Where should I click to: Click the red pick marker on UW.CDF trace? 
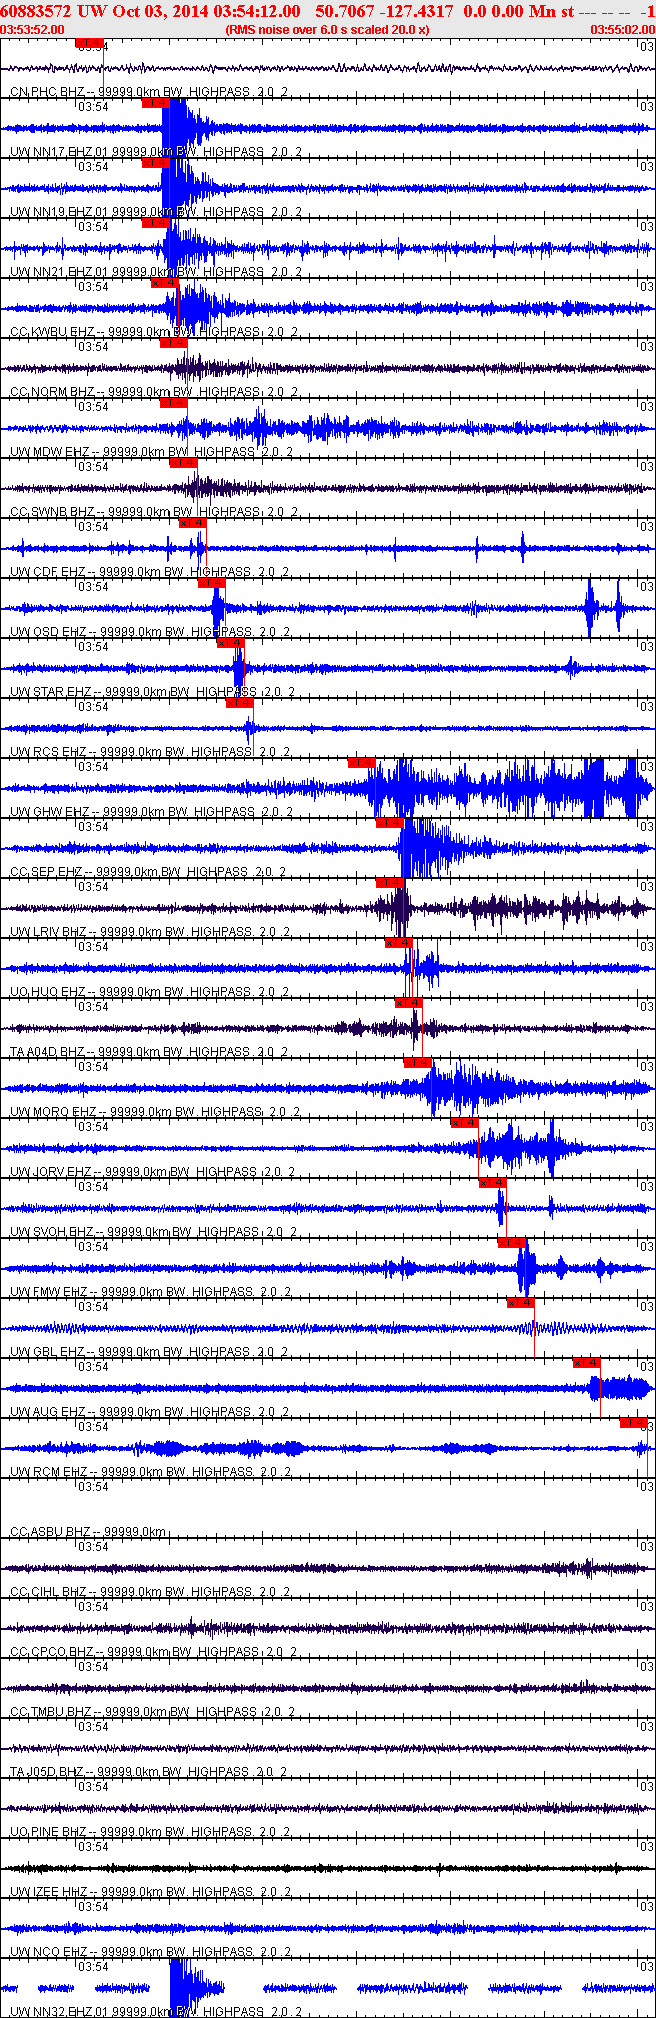point(193,523)
